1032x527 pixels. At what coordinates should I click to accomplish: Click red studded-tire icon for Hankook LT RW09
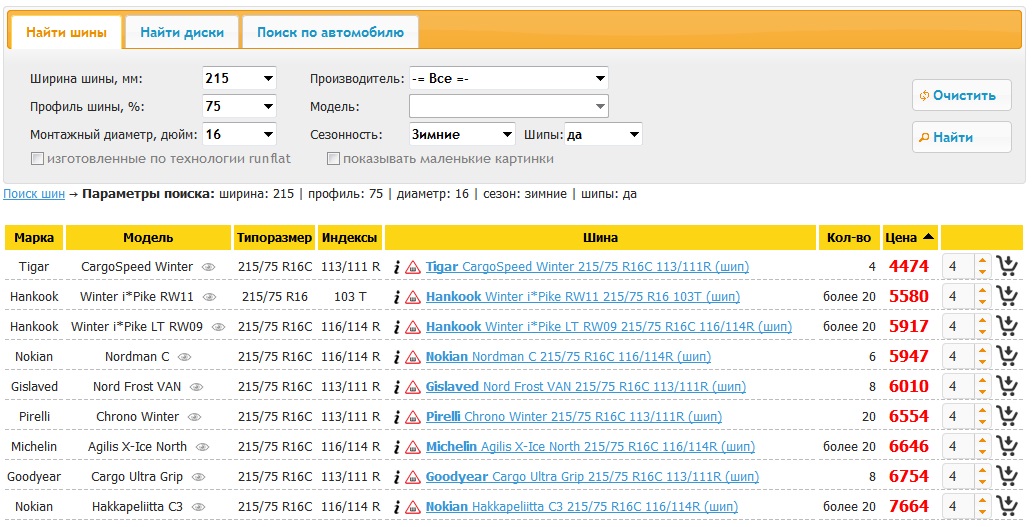[413, 327]
